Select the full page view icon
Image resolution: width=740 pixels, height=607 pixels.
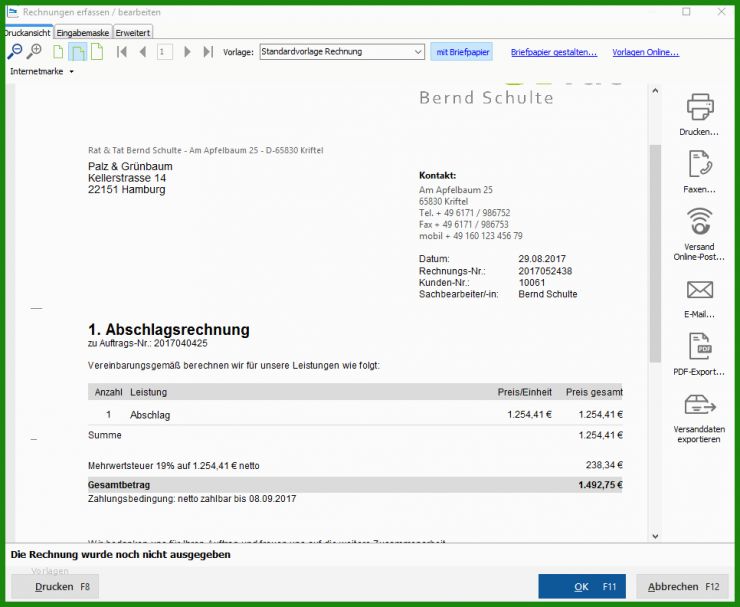[97, 51]
